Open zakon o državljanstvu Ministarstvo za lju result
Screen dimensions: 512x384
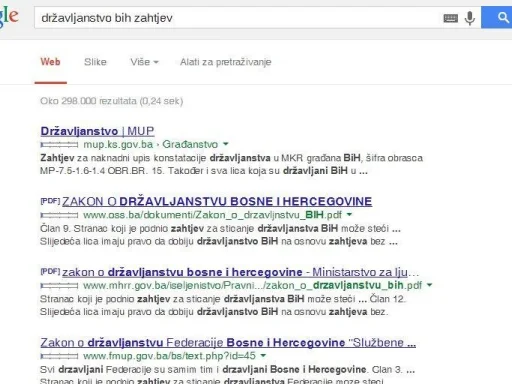[241, 272]
